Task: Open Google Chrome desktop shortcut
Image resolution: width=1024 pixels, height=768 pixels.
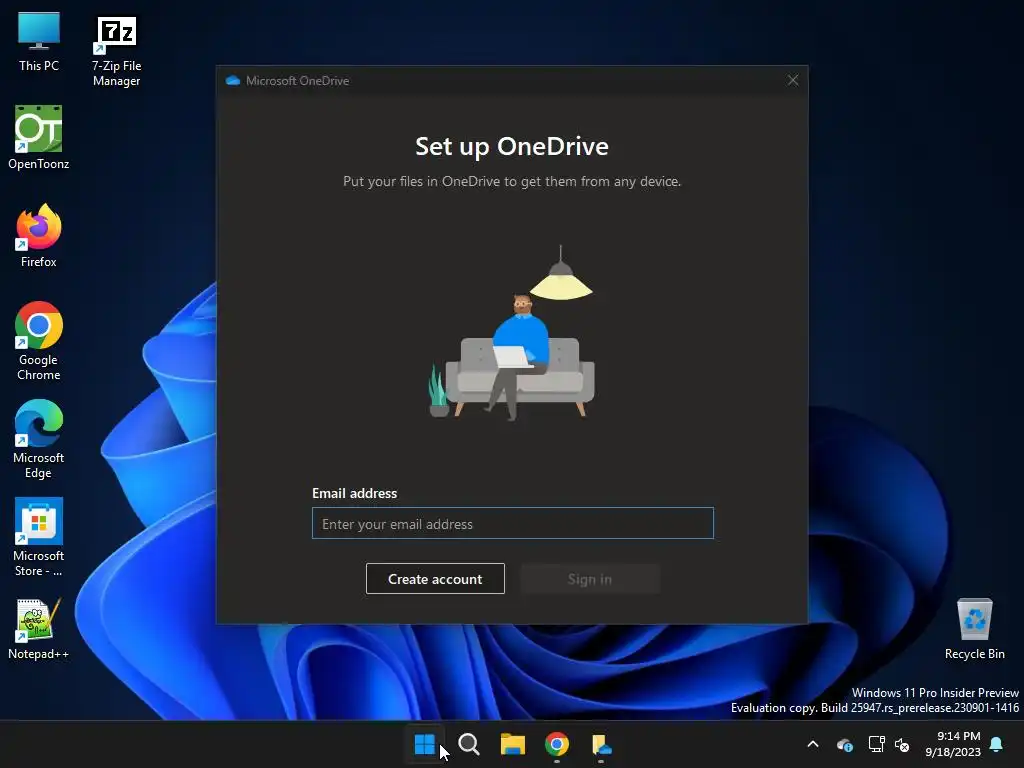Action: click(39, 340)
